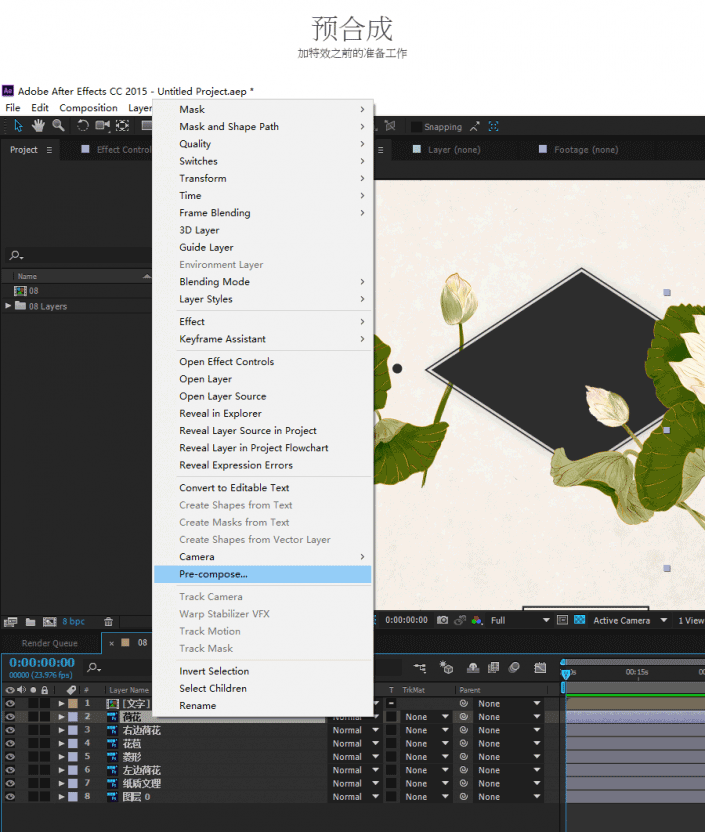Select the Unified Camera tool
Image resolution: width=705 pixels, height=832 pixels.
(102, 126)
